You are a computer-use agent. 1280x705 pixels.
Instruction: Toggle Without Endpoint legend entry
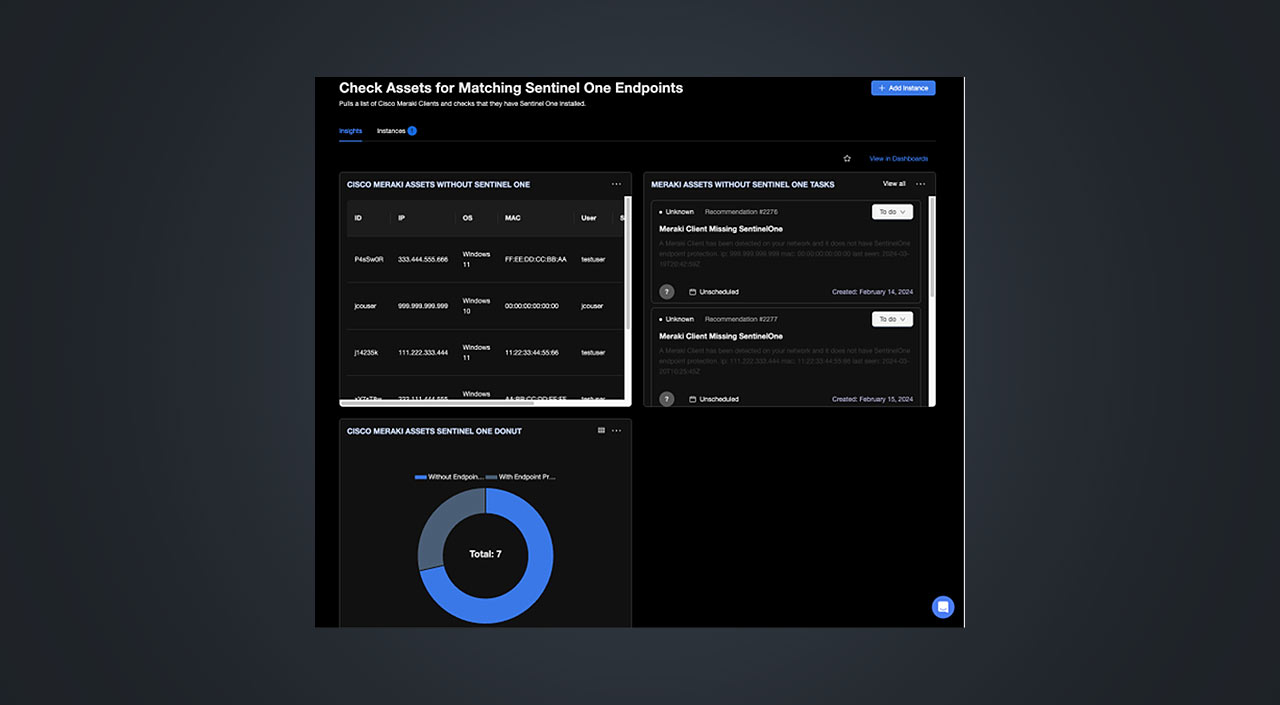449,477
